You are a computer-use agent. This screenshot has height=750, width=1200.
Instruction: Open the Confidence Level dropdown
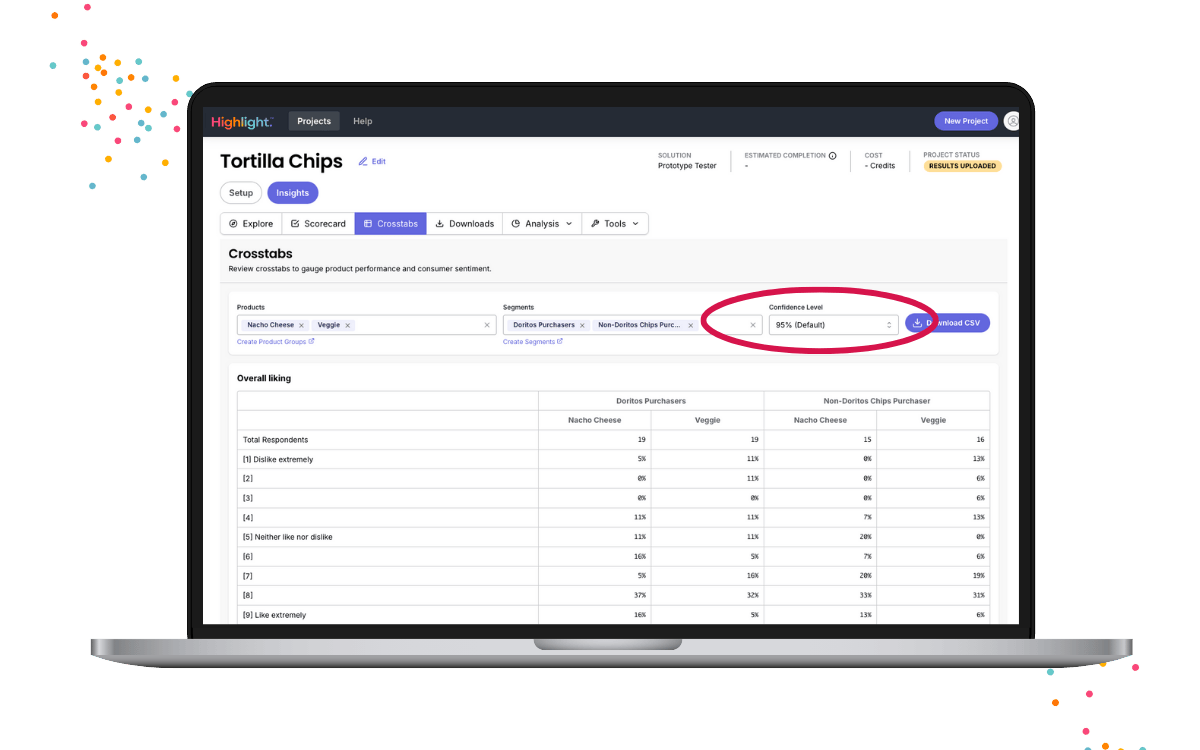pyautogui.click(x=833, y=325)
